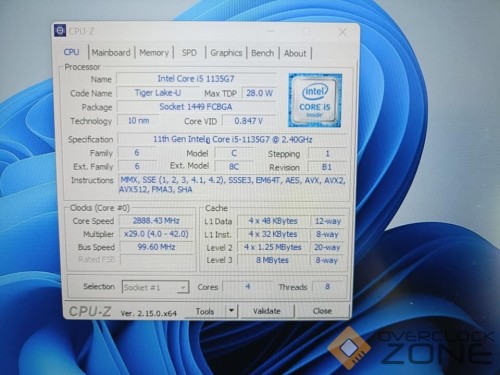Switch to the Mainboard tab
500x375 pixels.
[x=111, y=53]
